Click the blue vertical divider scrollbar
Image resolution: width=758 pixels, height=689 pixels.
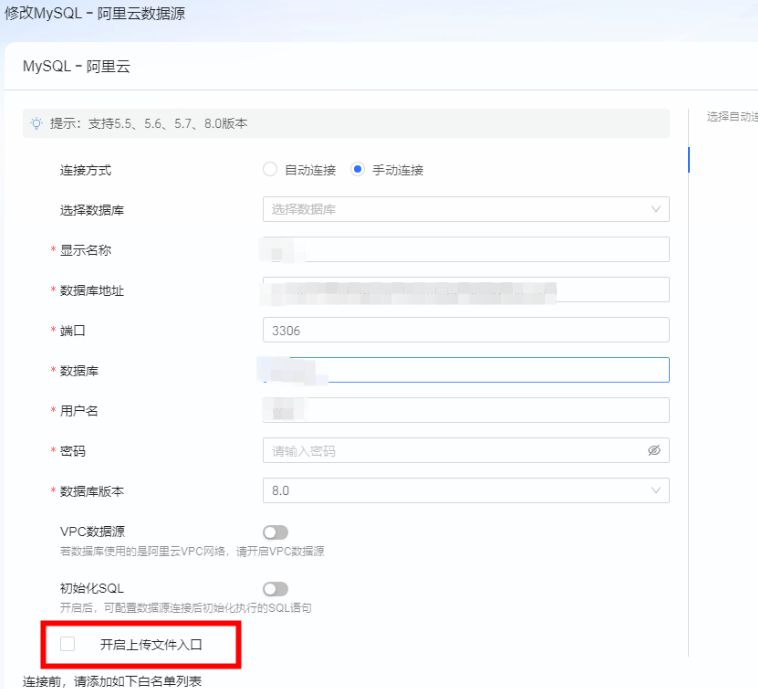(688, 159)
